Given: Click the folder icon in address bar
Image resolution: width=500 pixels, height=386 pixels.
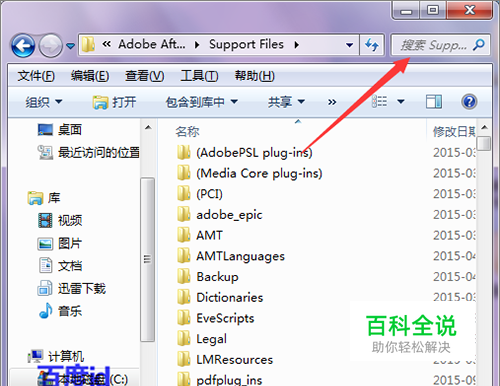Looking at the screenshot, I should 89,44.
